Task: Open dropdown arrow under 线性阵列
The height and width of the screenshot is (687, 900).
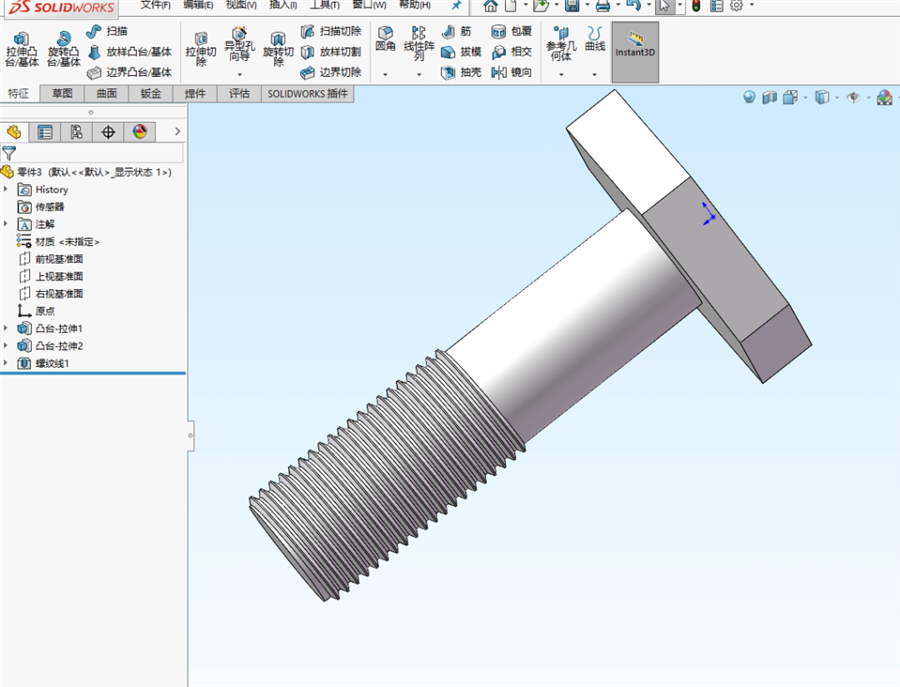Action: tap(419, 75)
